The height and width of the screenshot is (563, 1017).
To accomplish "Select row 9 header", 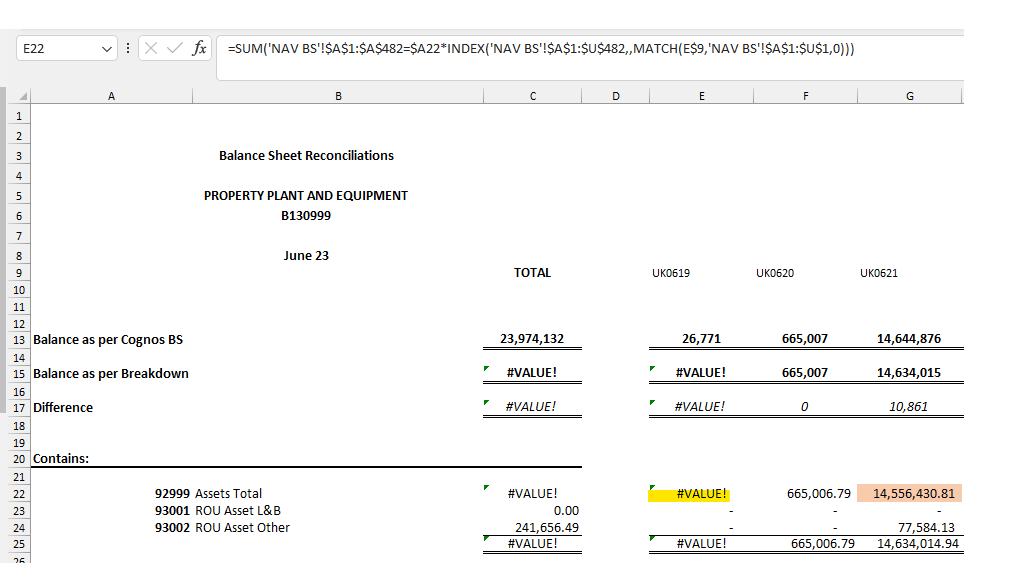I will tap(19, 273).
